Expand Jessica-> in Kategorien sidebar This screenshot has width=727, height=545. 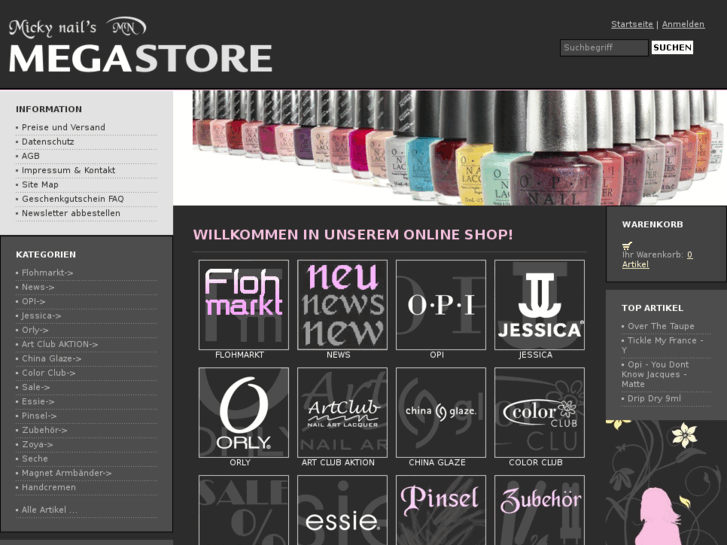coord(41,316)
